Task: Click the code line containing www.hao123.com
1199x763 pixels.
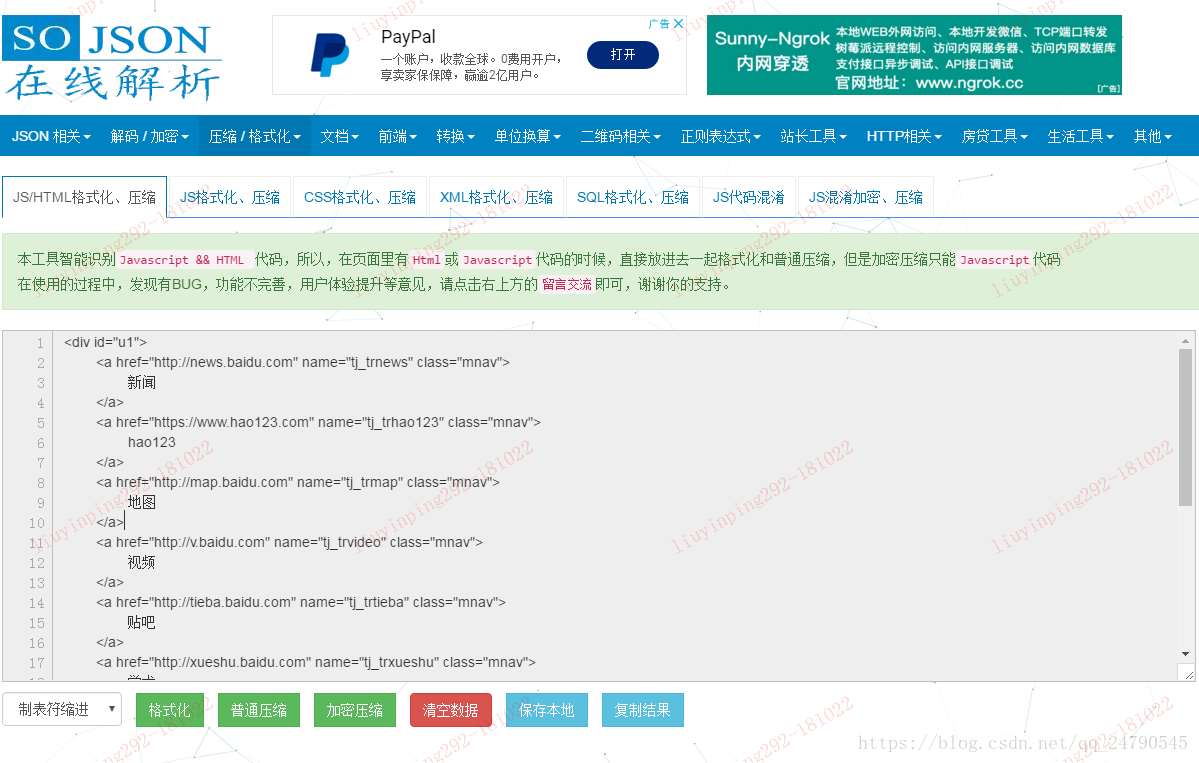Action: [x=318, y=422]
